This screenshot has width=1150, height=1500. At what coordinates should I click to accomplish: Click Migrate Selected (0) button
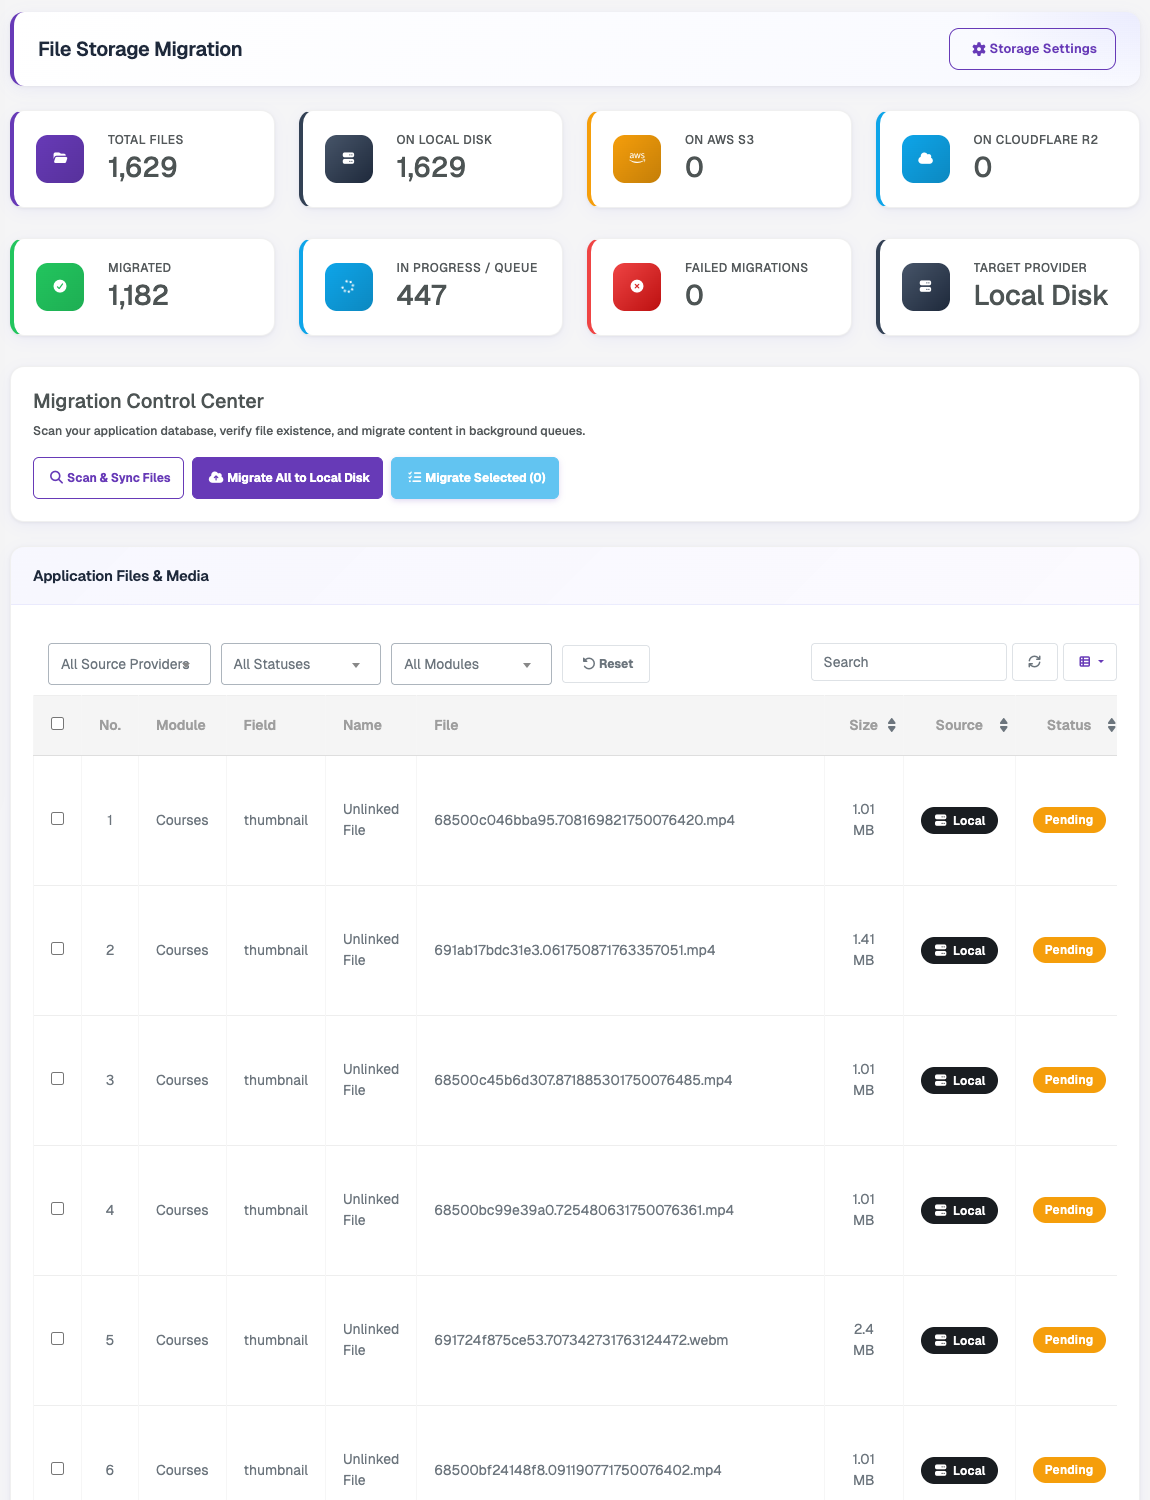[475, 478]
